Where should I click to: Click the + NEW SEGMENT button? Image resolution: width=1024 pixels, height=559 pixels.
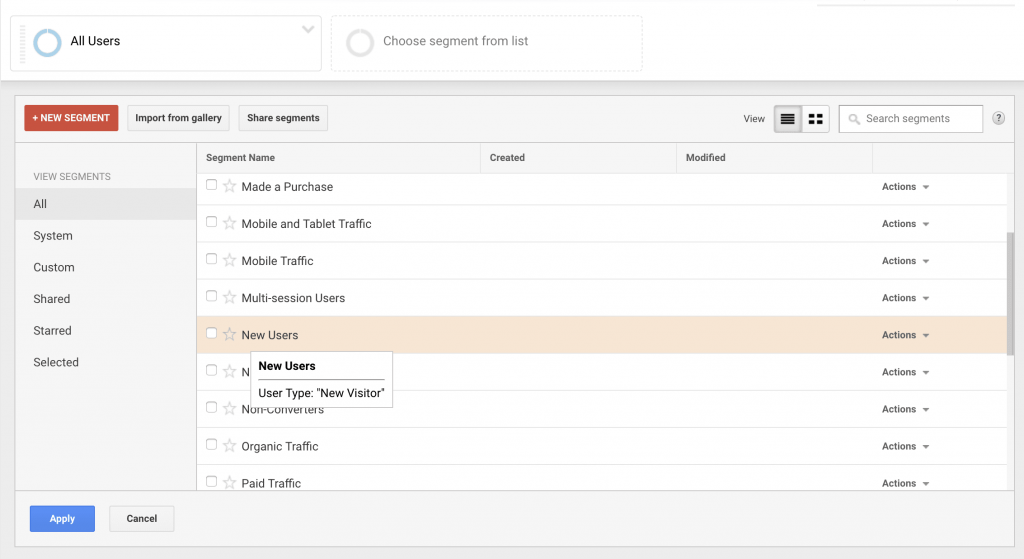(71, 118)
